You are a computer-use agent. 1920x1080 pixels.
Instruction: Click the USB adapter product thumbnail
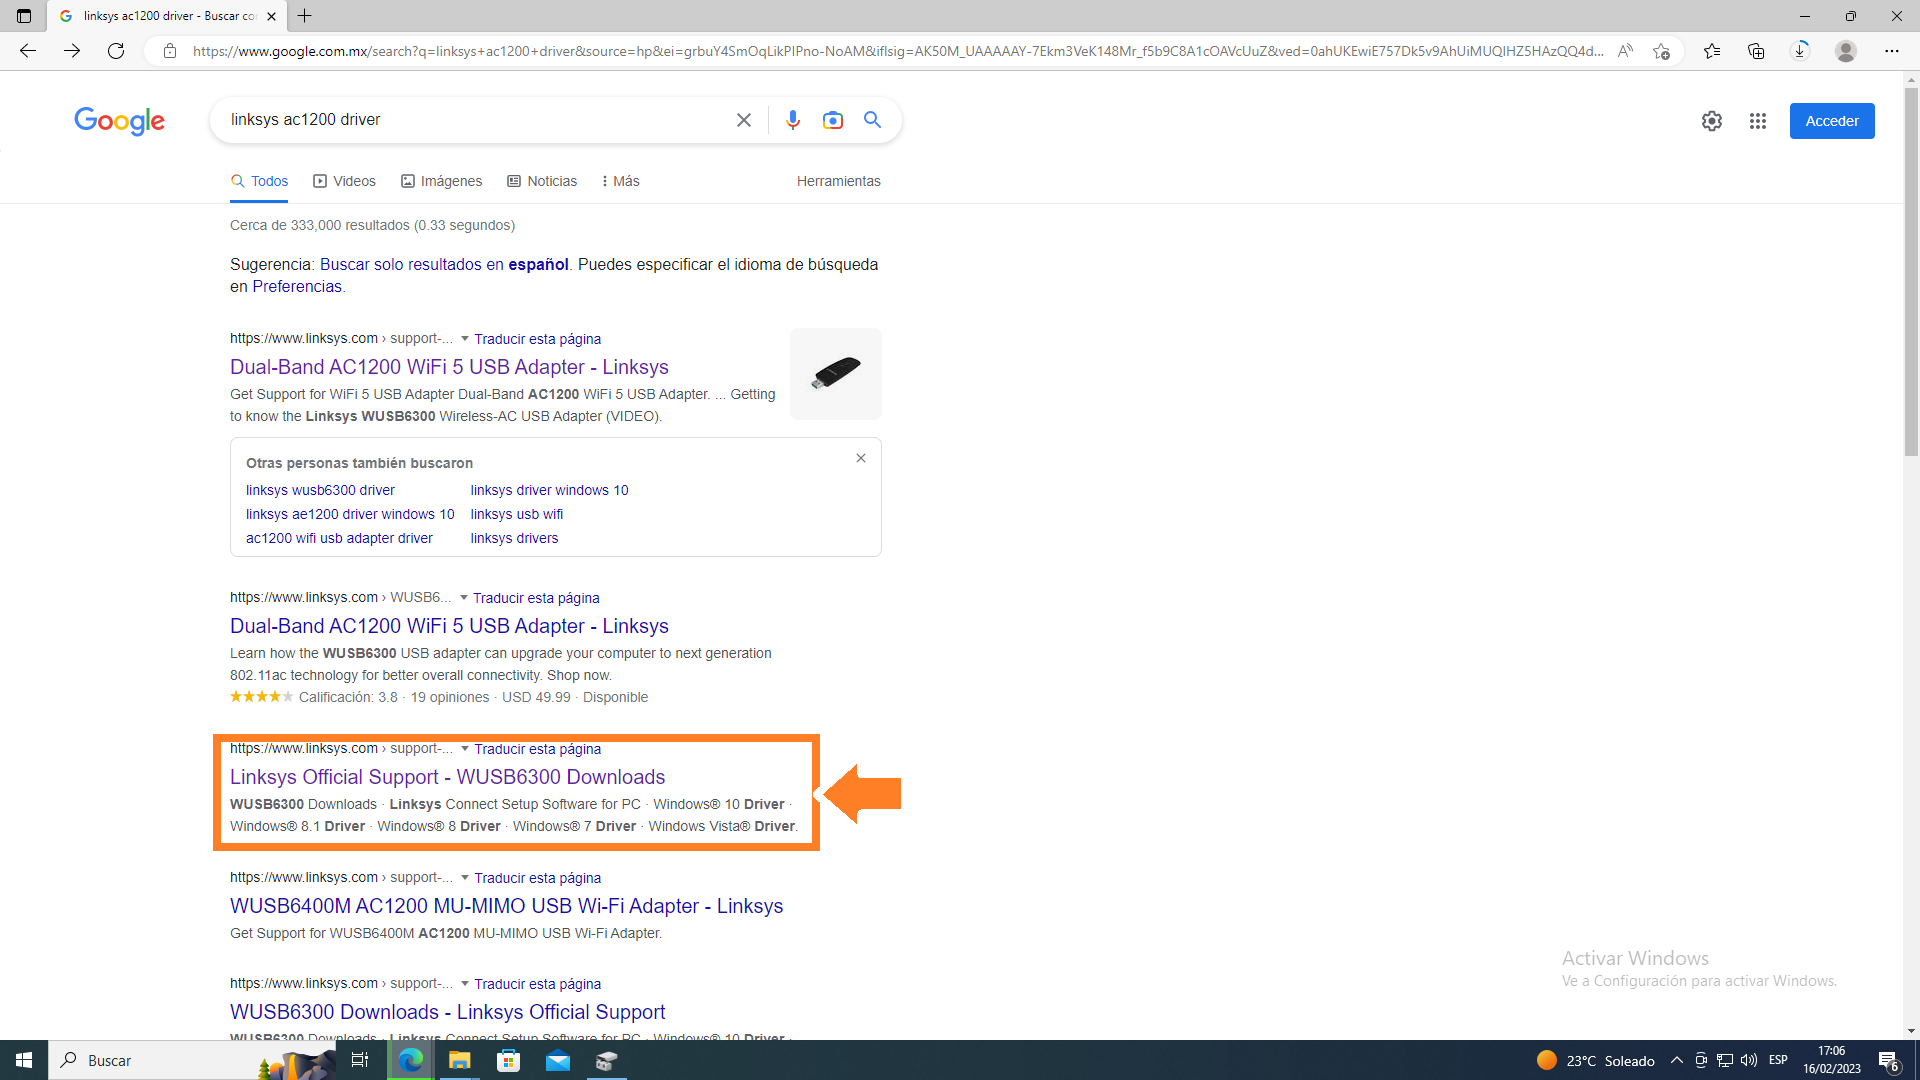pos(835,373)
